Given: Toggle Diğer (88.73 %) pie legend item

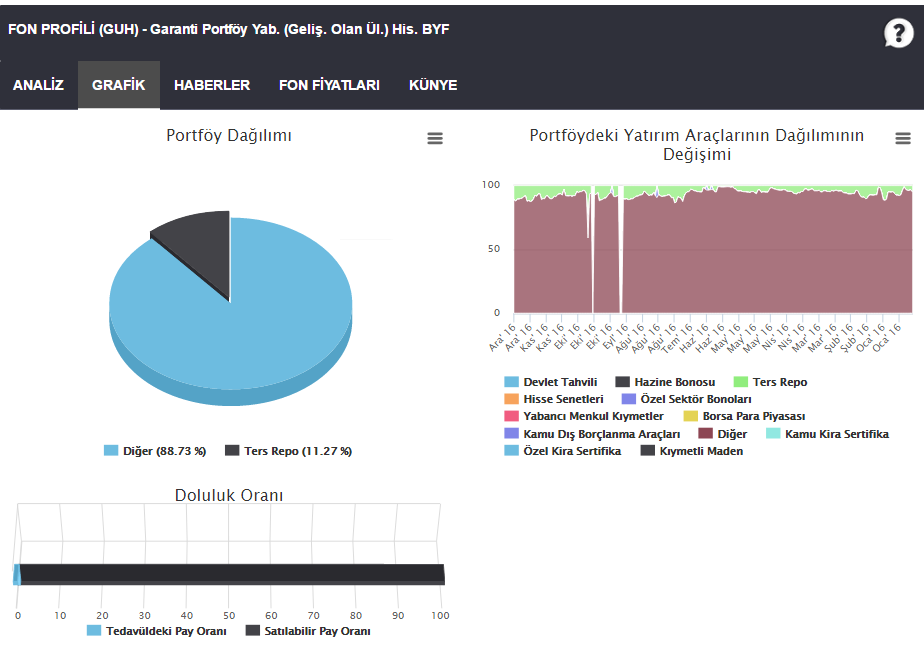Looking at the screenshot, I should (155, 451).
